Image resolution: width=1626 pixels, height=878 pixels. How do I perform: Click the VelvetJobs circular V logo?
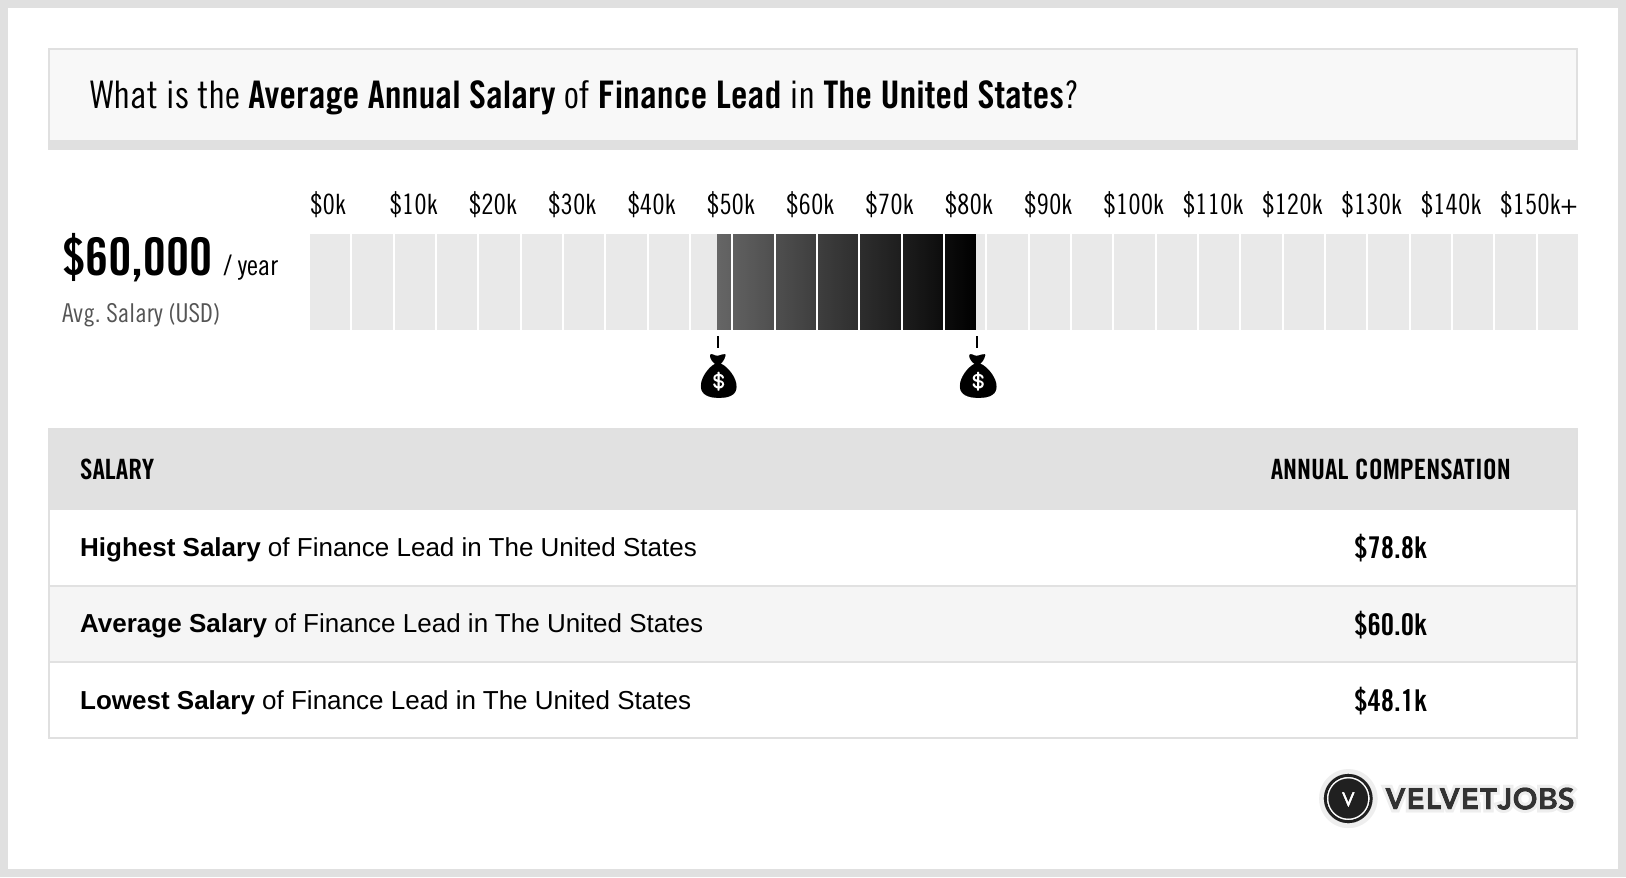[1347, 798]
